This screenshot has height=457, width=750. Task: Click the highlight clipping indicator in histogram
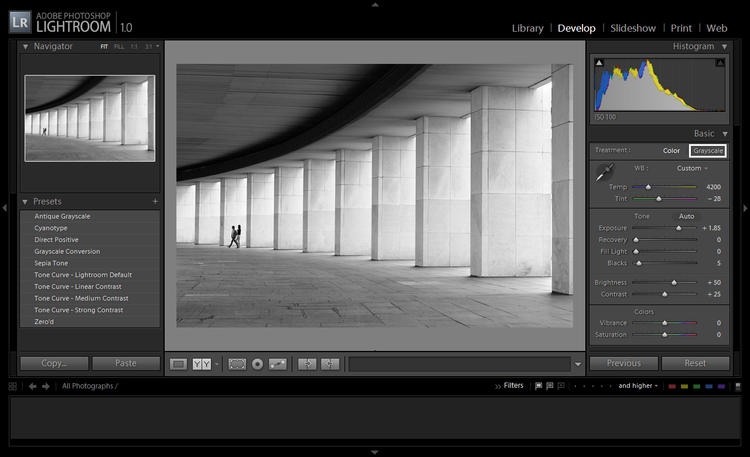(x=719, y=63)
